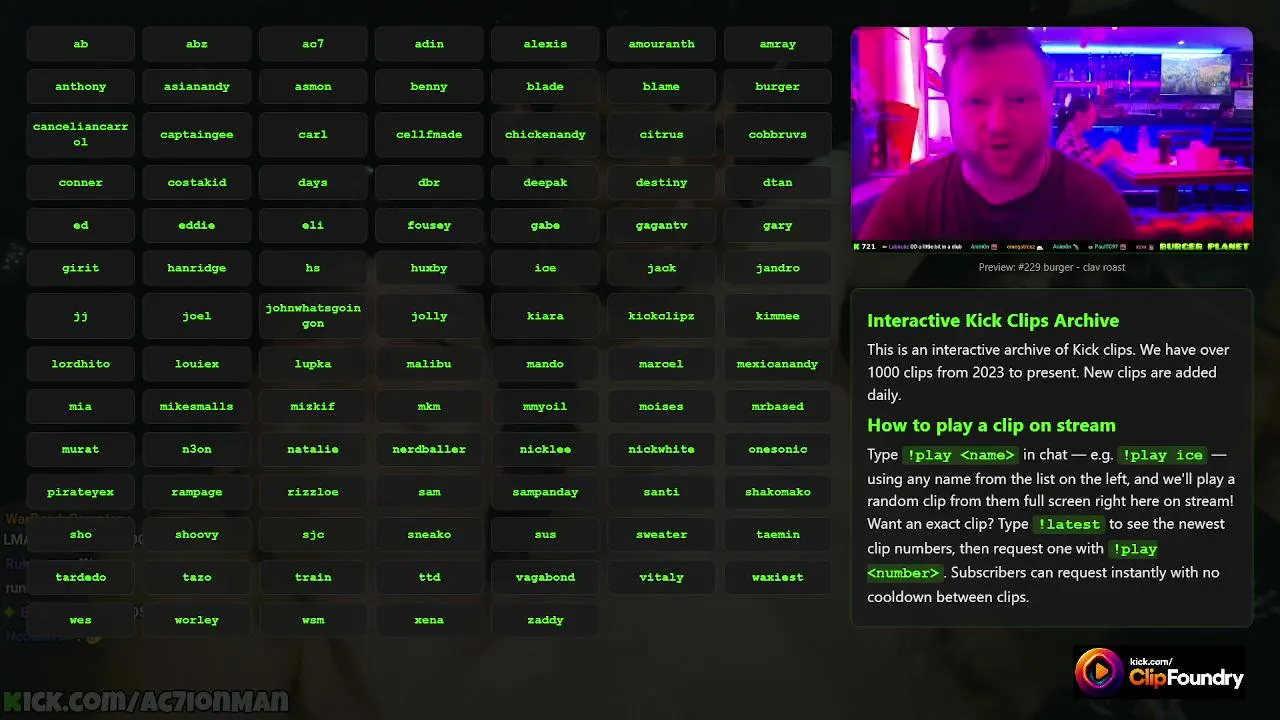This screenshot has height=720, width=1280.
Task: Click the "Preview: #229 burger - clav roast" caption
Action: point(1052,267)
